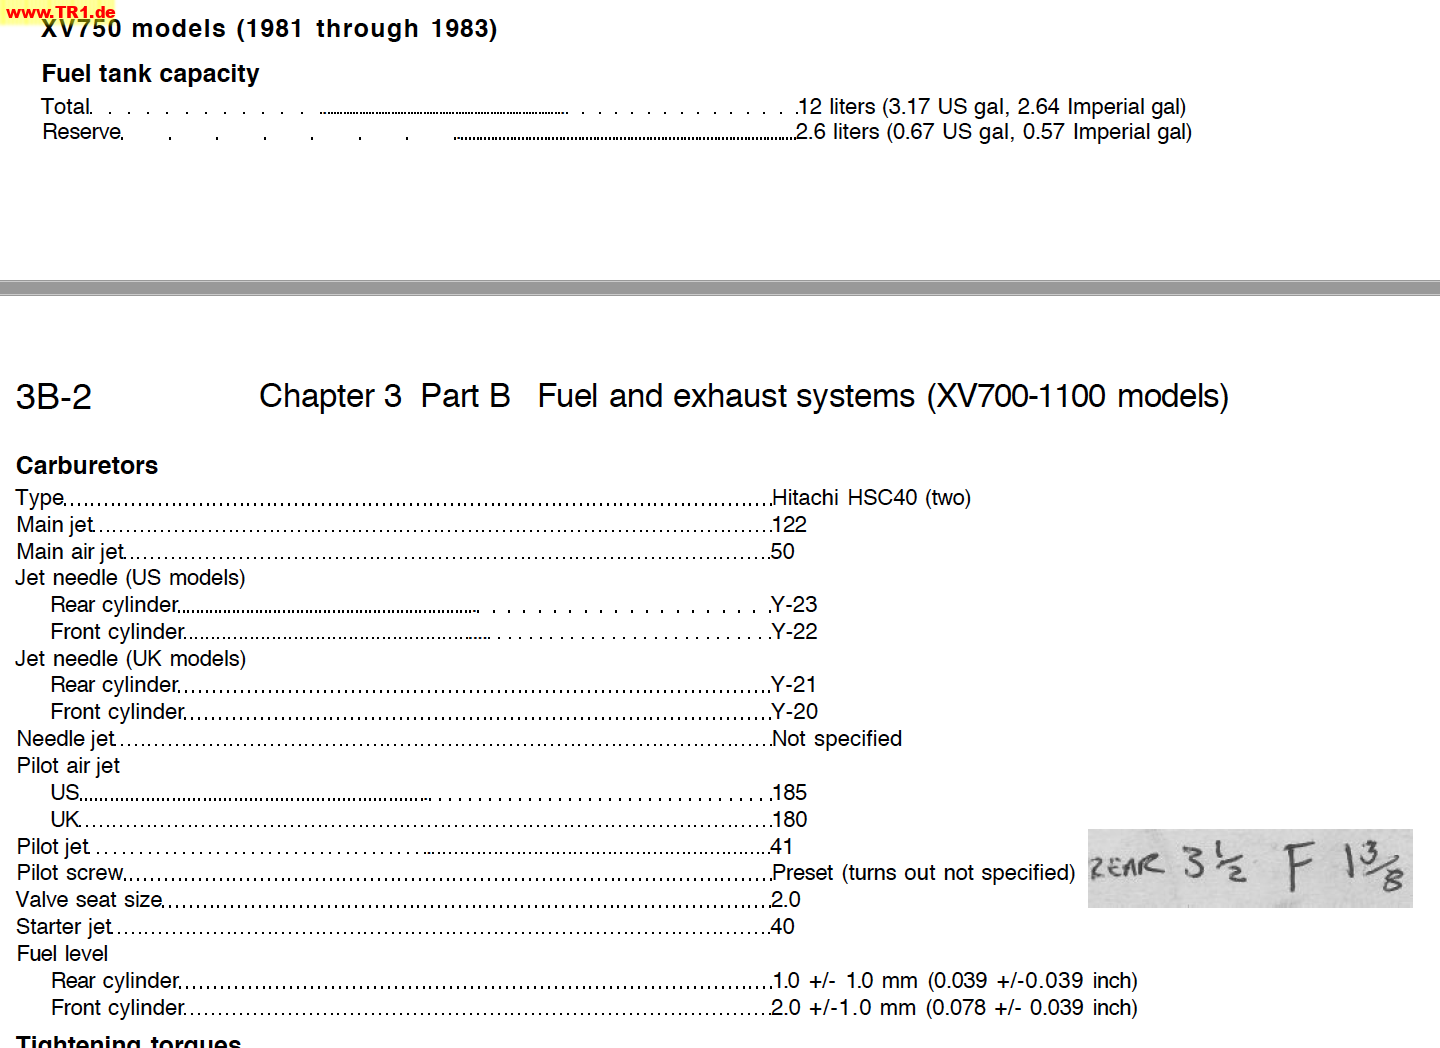Select the Pilot jet value '41'
This screenshot has height=1048, width=1440.
coord(781,847)
